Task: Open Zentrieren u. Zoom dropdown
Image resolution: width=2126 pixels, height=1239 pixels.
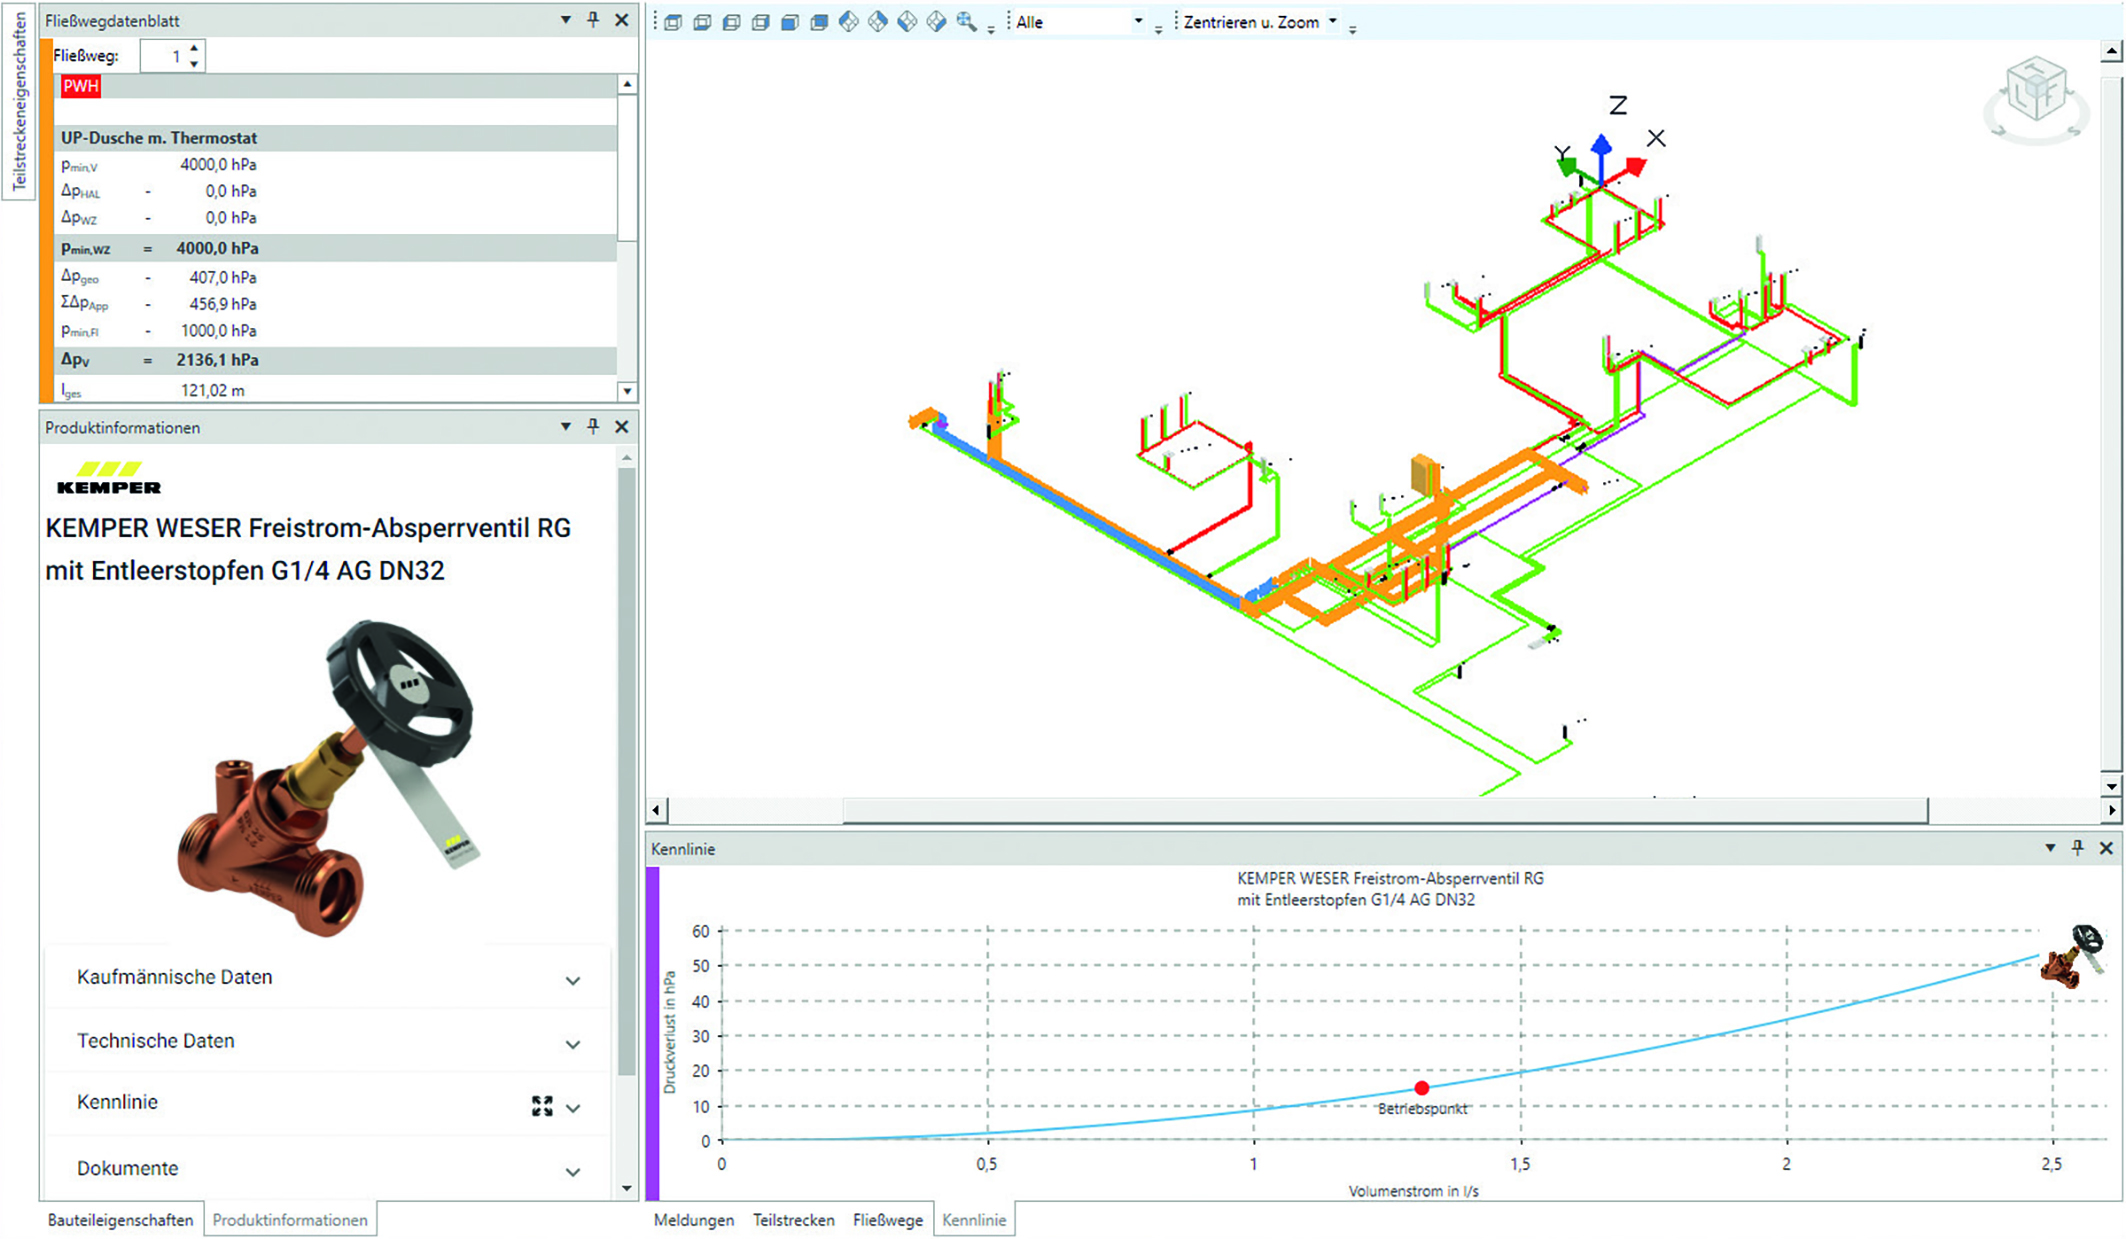Action: (1333, 22)
